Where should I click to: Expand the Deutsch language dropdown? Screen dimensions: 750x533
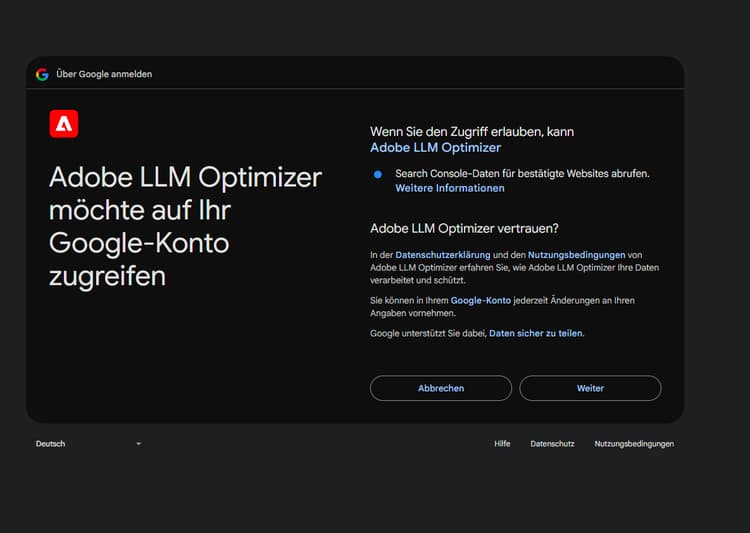88,444
